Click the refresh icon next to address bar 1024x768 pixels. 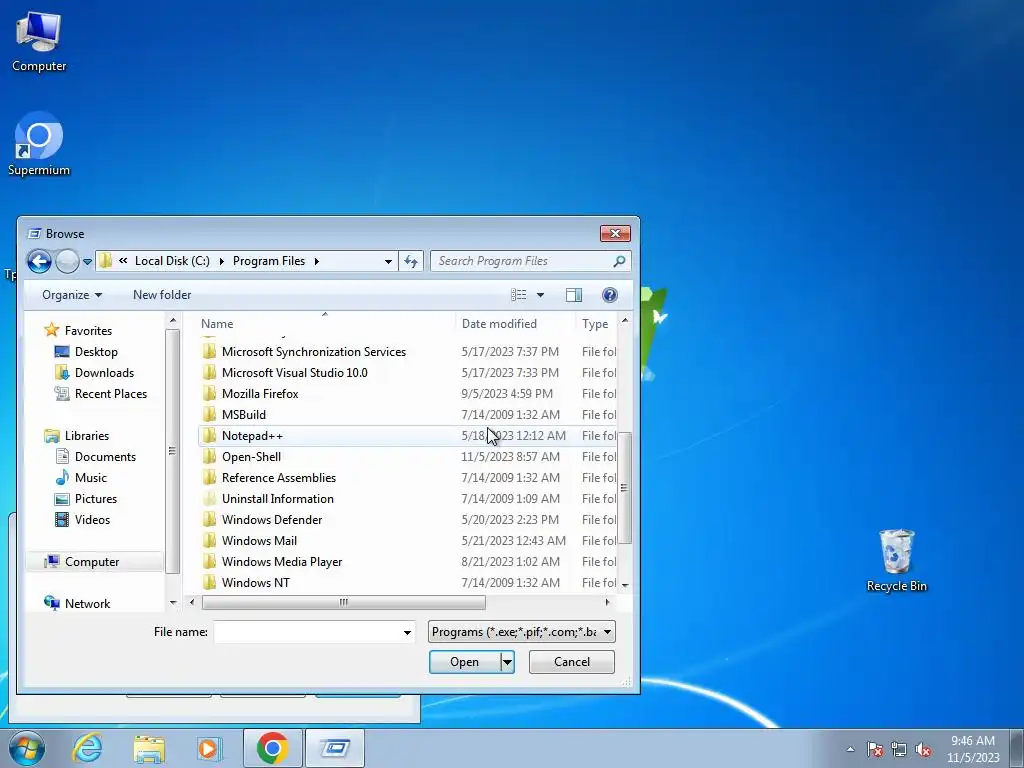pos(411,261)
